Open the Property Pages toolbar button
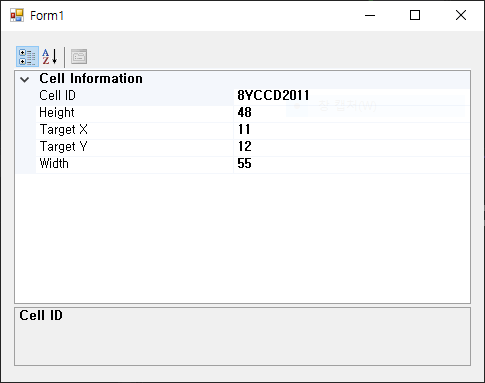Screen dimensions: 485x383 (x=79, y=57)
